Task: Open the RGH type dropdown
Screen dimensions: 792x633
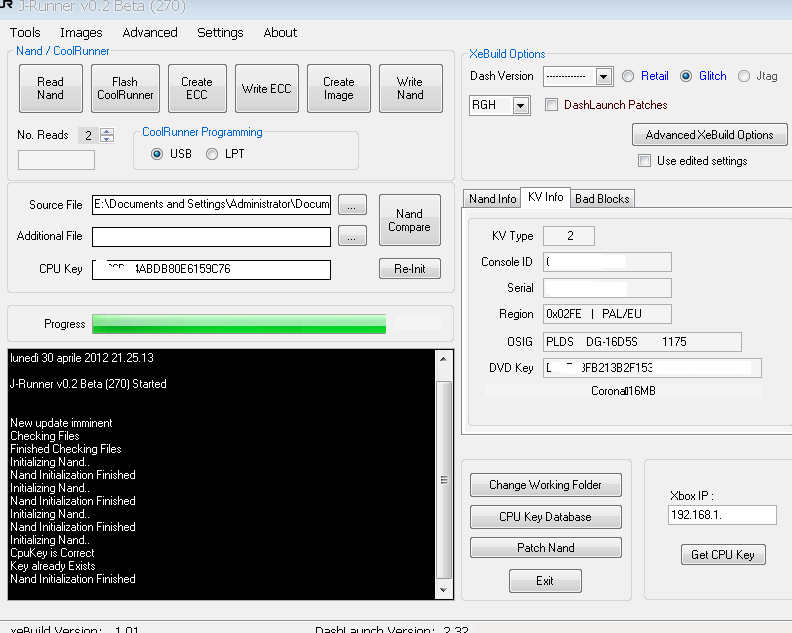Action: pyautogui.click(x=521, y=106)
